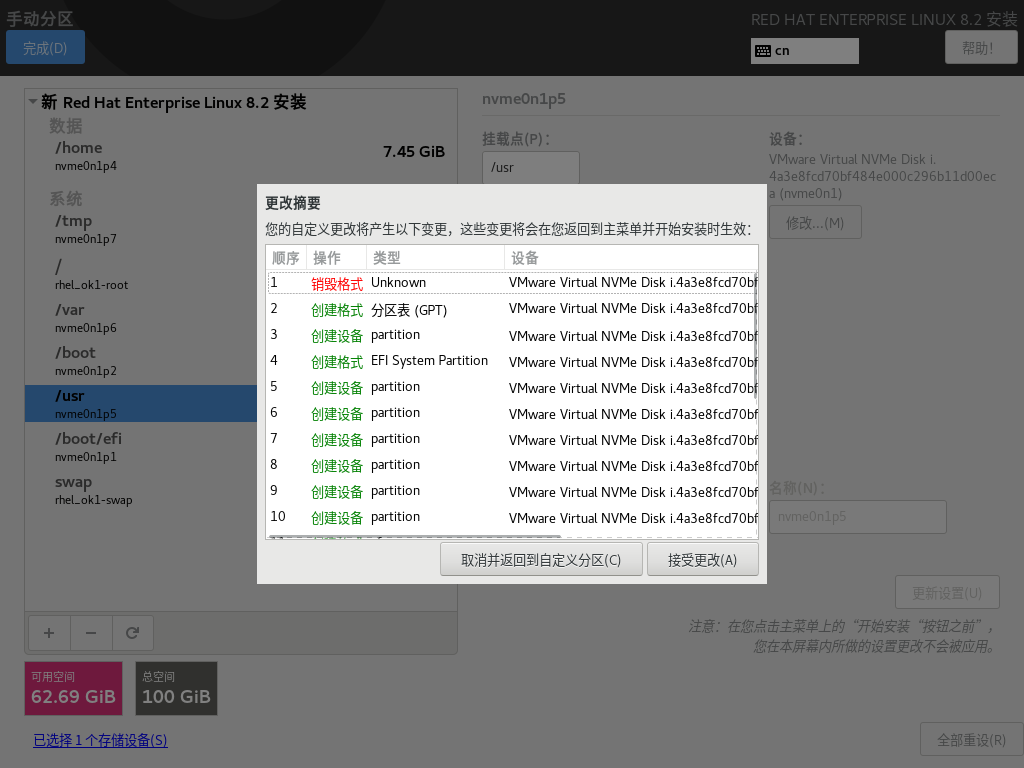Select row 1 销毁格式 Unknown

coord(511,283)
